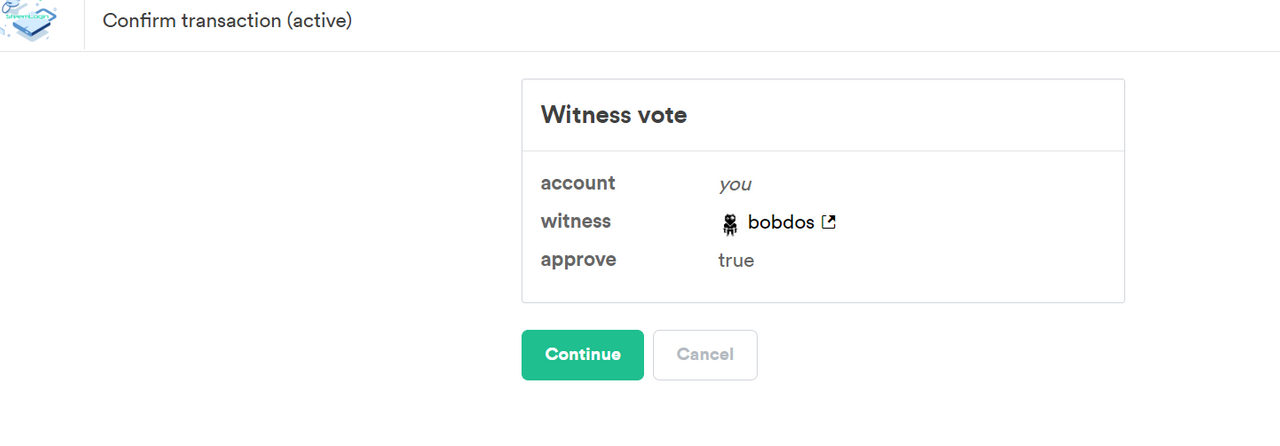Open the bobdos witness profile link
The image size is (1280, 446).
pyautogui.click(x=781, y=222)
